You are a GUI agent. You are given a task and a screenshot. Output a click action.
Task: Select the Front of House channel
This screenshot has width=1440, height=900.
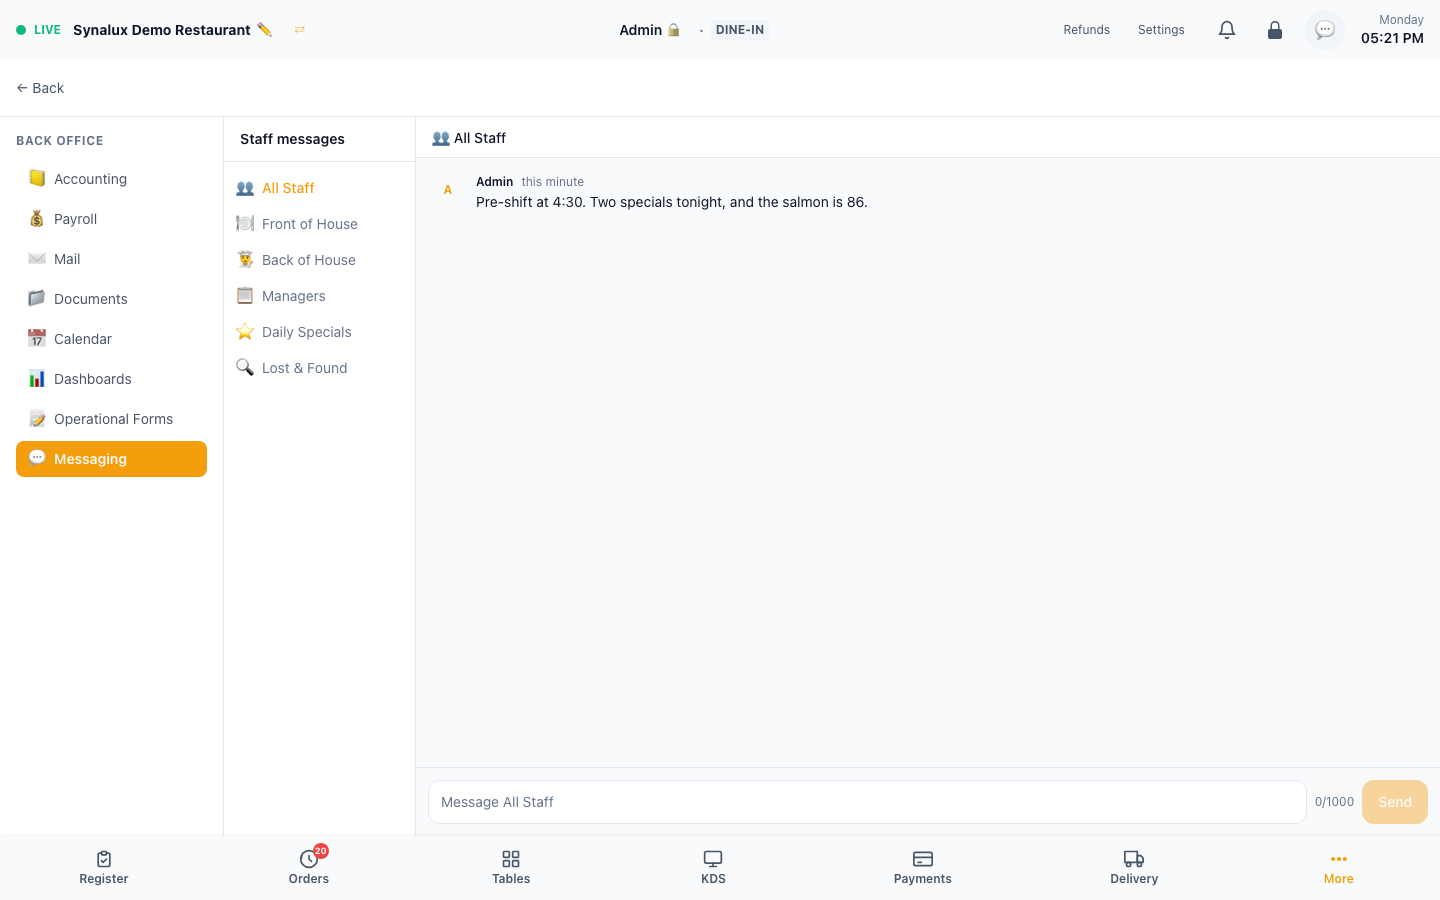319,224
